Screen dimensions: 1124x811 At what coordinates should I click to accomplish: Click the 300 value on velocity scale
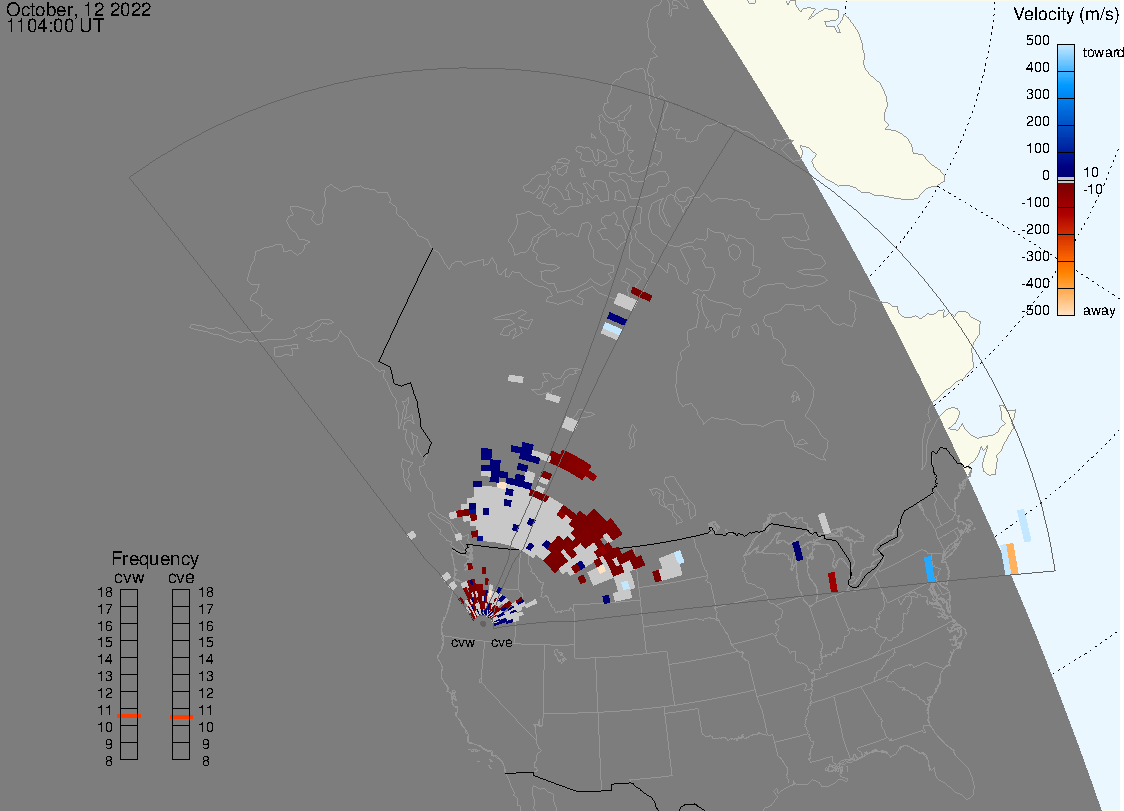point(1037,95)
